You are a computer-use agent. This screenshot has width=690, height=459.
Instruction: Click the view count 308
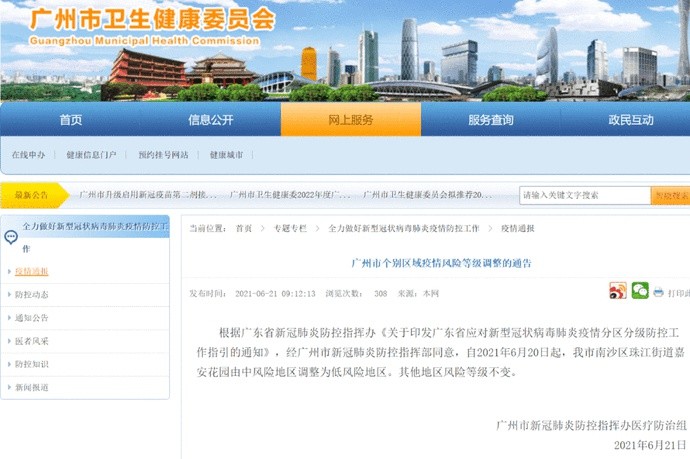[x=380, y=294]
